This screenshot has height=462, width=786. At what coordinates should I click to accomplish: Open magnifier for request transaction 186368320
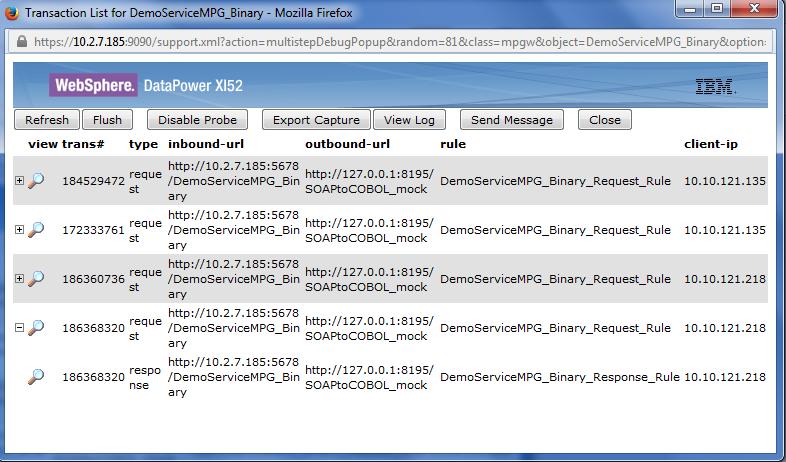(x=36, y=328)
